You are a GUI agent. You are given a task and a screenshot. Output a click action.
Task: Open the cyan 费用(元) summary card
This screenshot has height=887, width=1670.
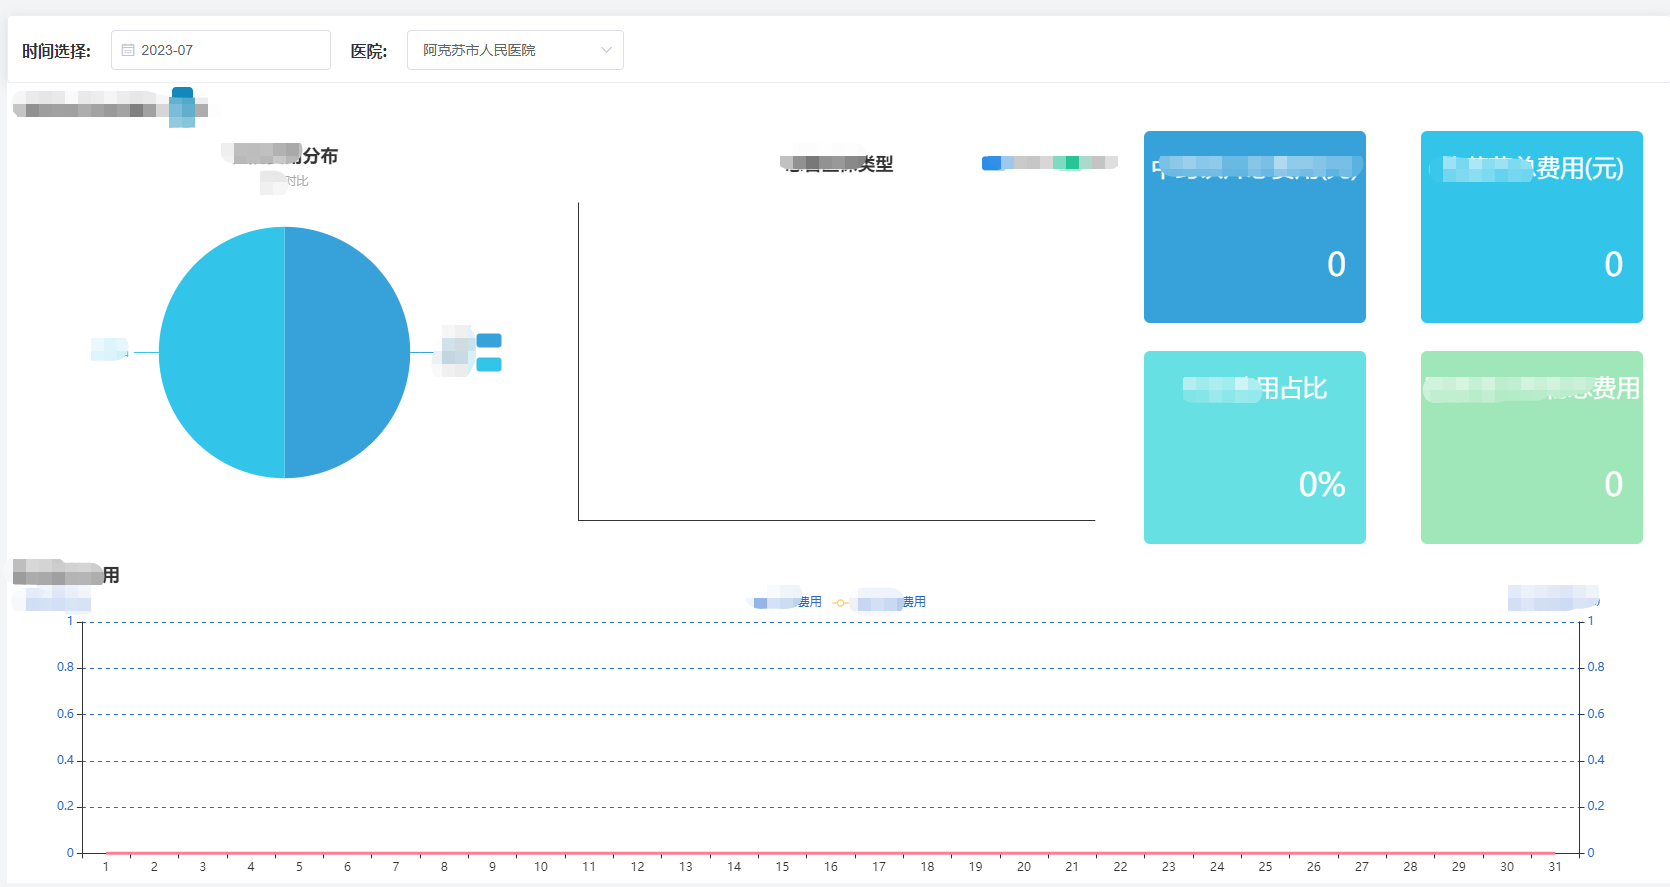click(1532, 227)
